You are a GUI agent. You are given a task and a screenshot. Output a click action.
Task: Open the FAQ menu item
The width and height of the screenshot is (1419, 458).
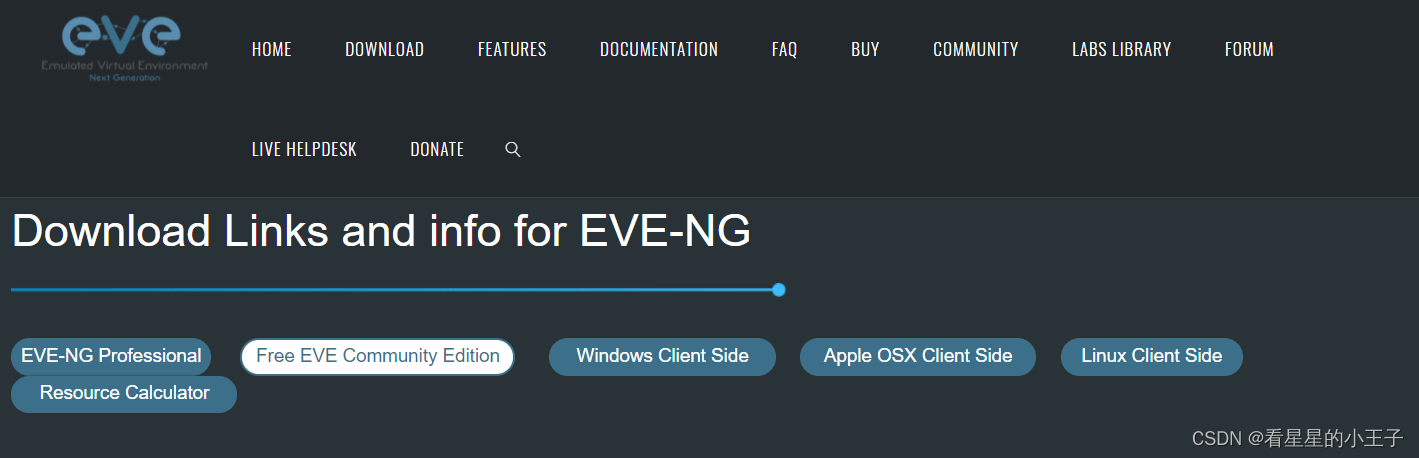785,49
